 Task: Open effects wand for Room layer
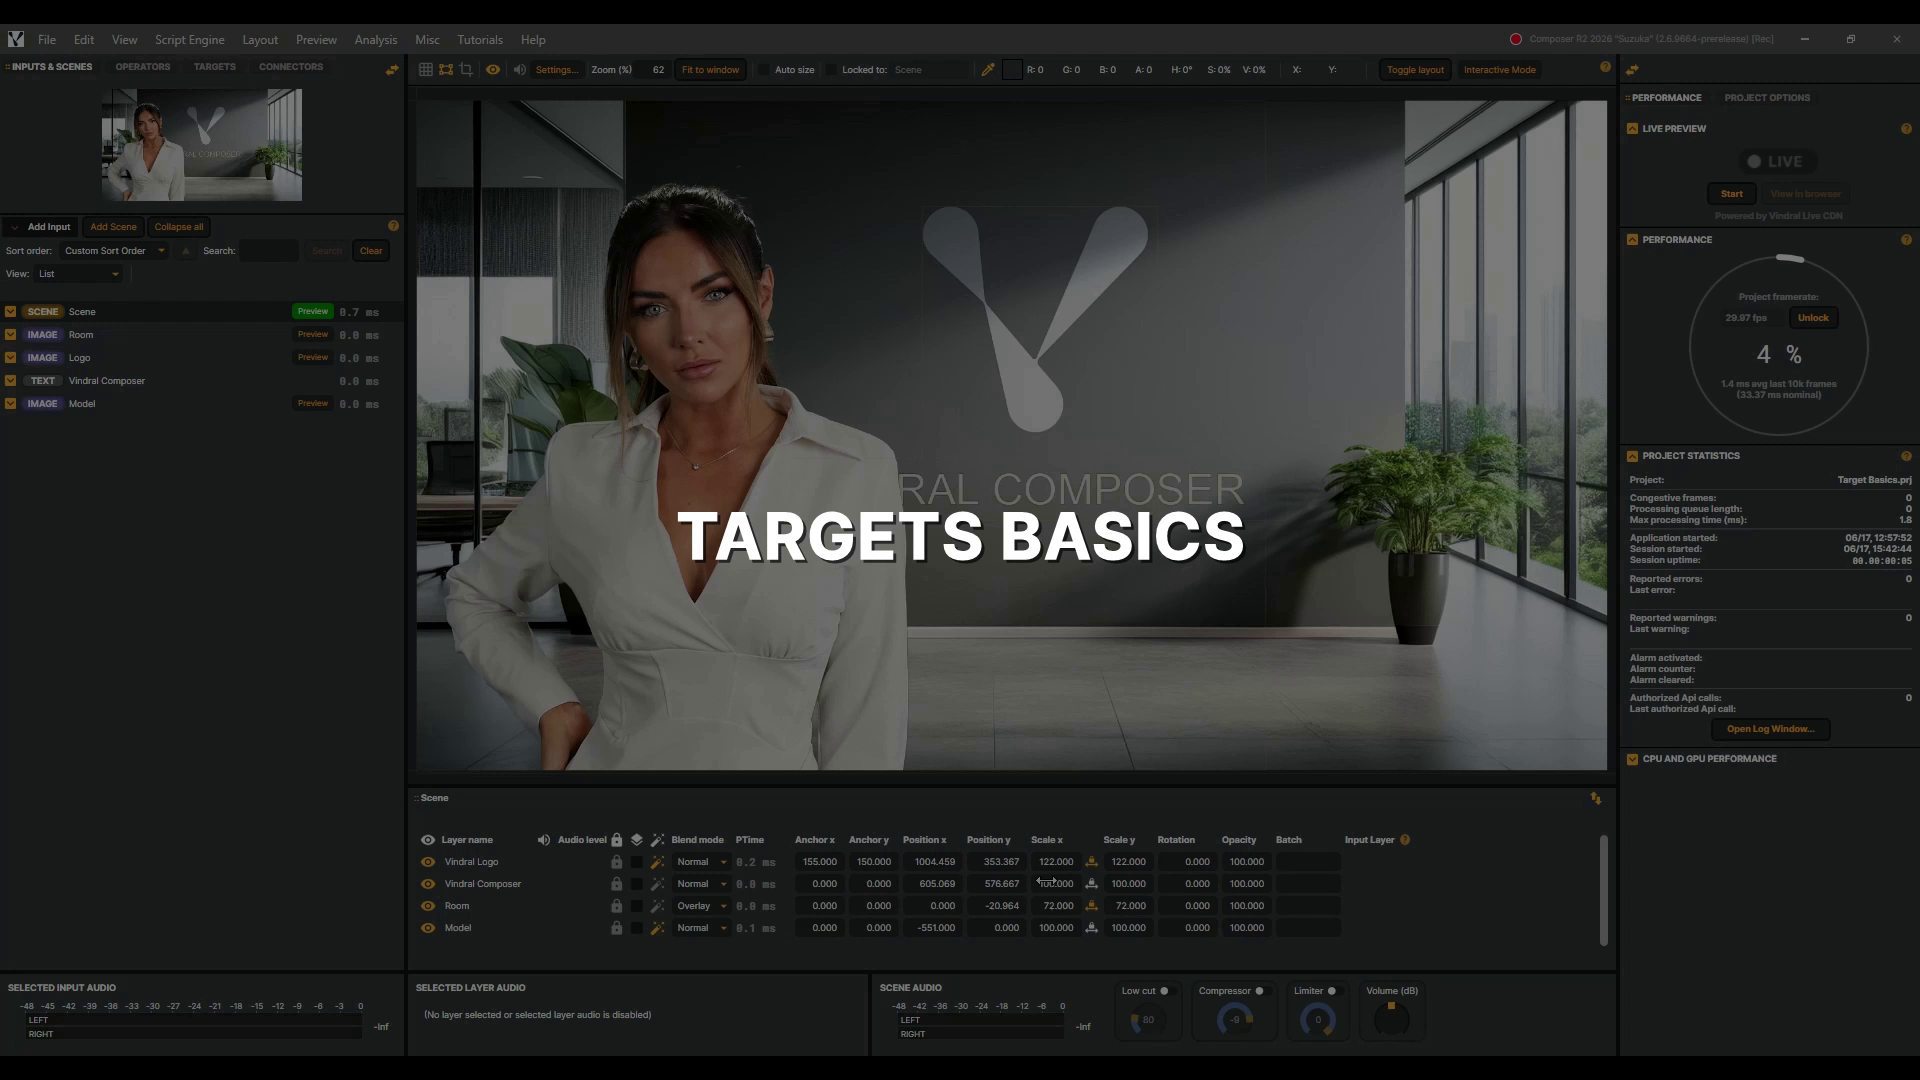(x=657, y=906)
